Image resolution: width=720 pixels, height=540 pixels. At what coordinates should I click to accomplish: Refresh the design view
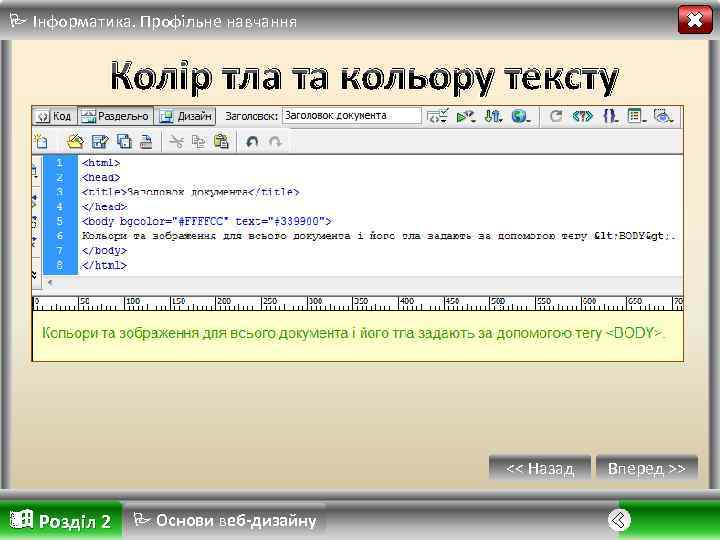pyautogui.click(x=556, y=116)
